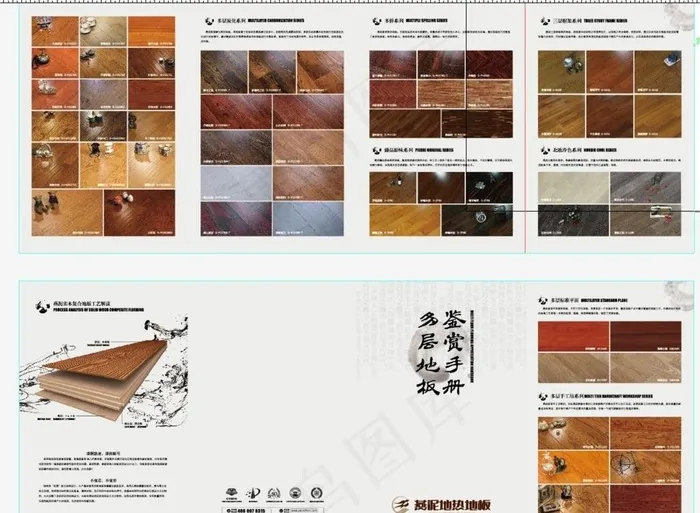Click the logo icon beside the process analysis title
The image size is (700, 513).
[41, 307]
